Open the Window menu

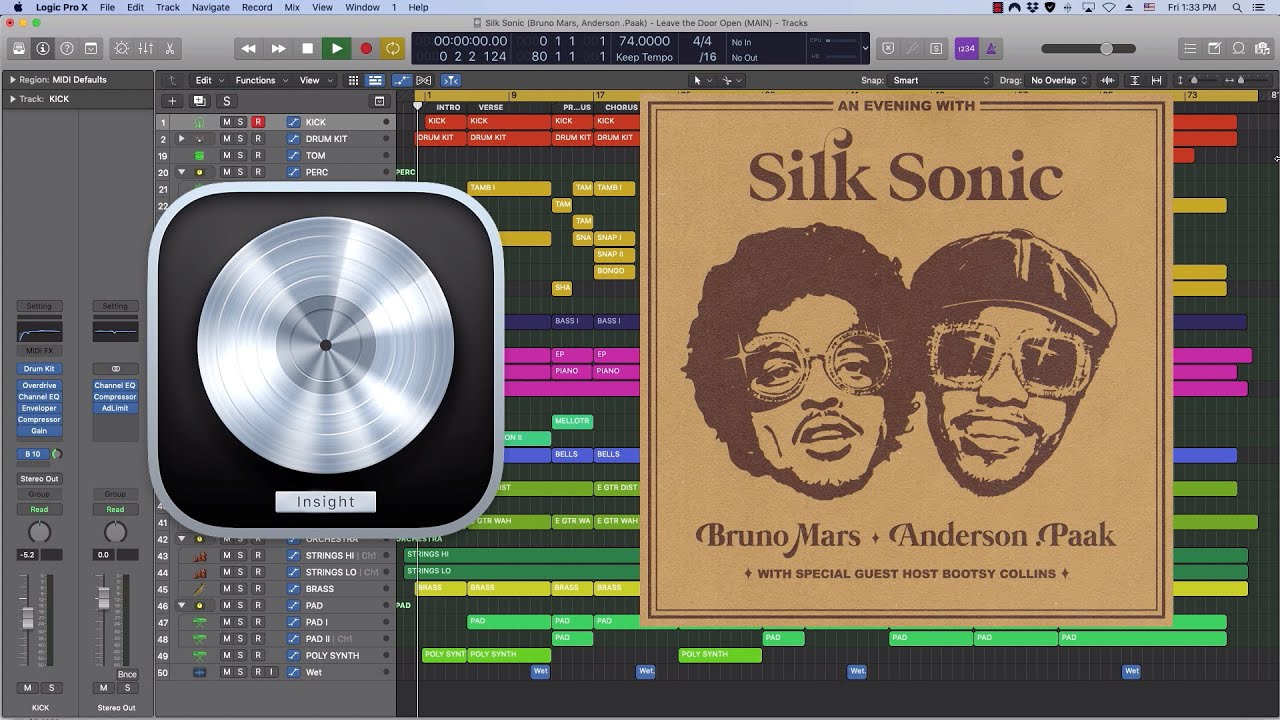click(x=362, y=7)
